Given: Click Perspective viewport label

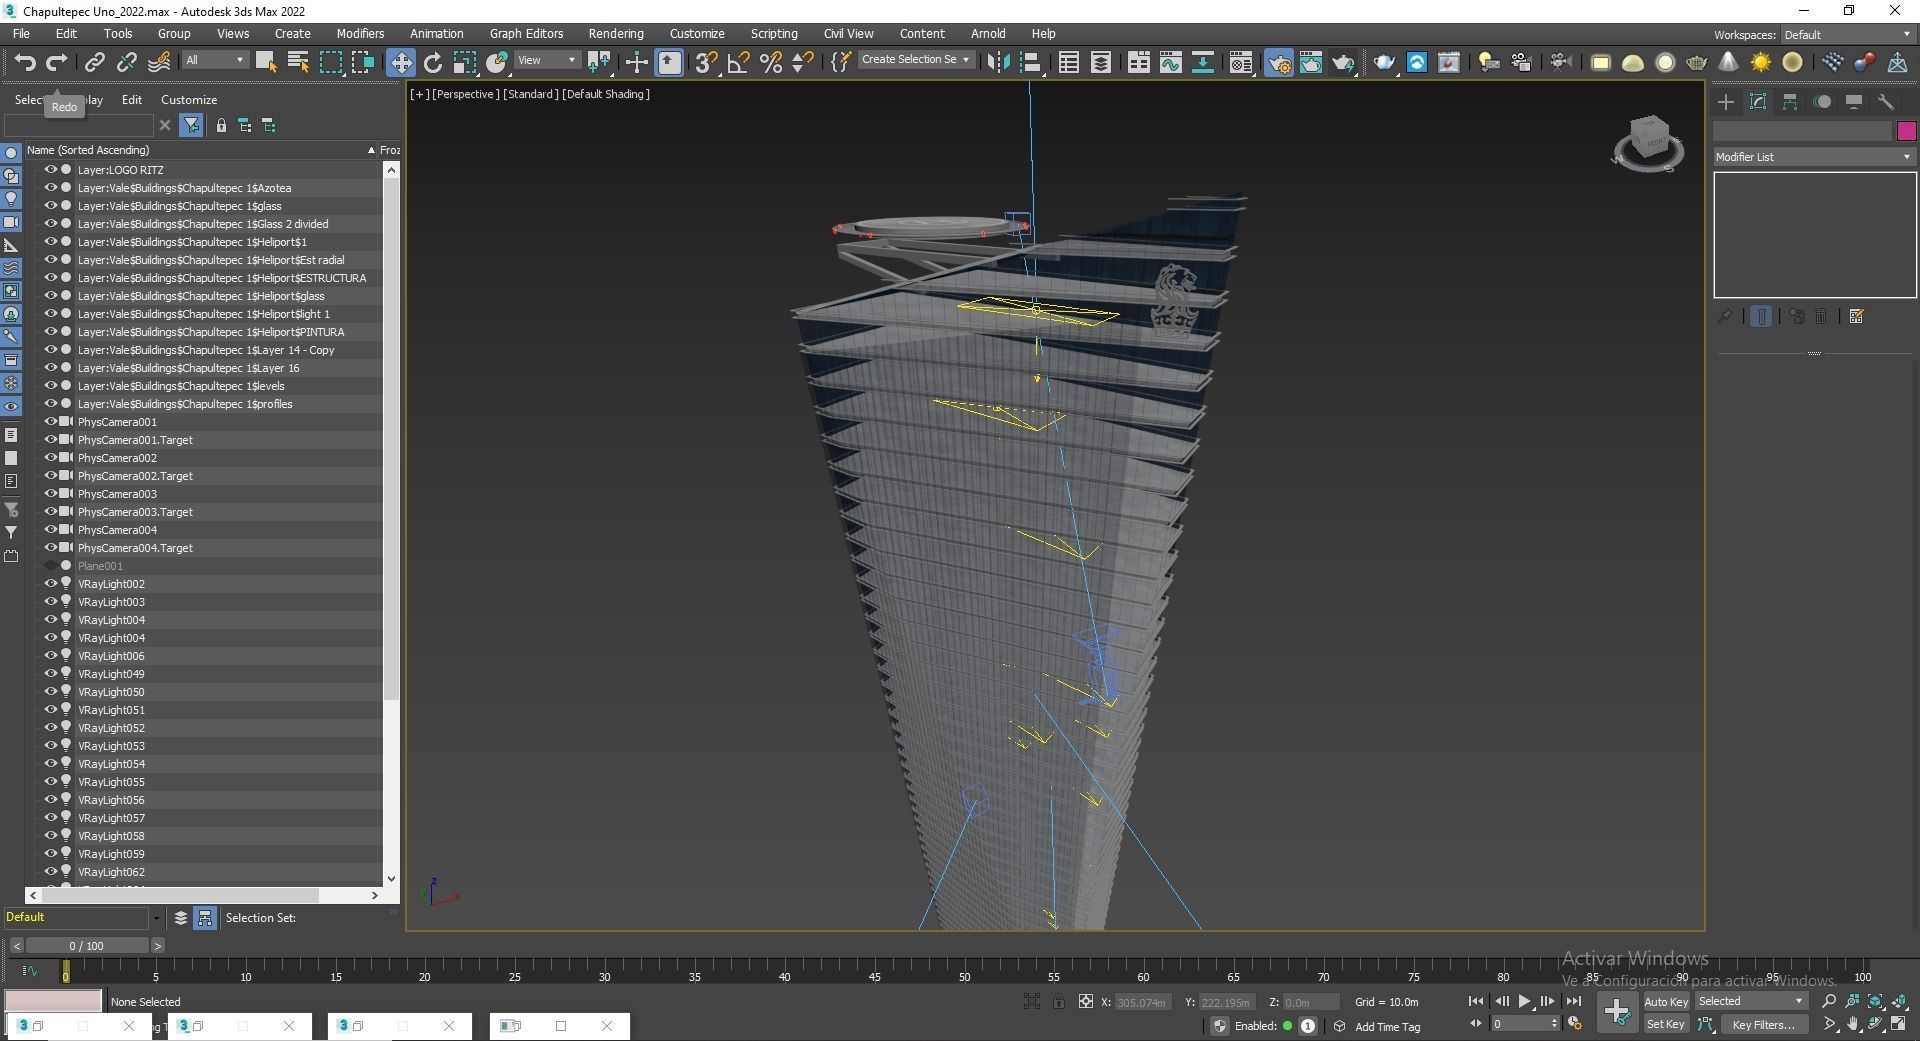Looking at the screenshot, I should 465,94.
